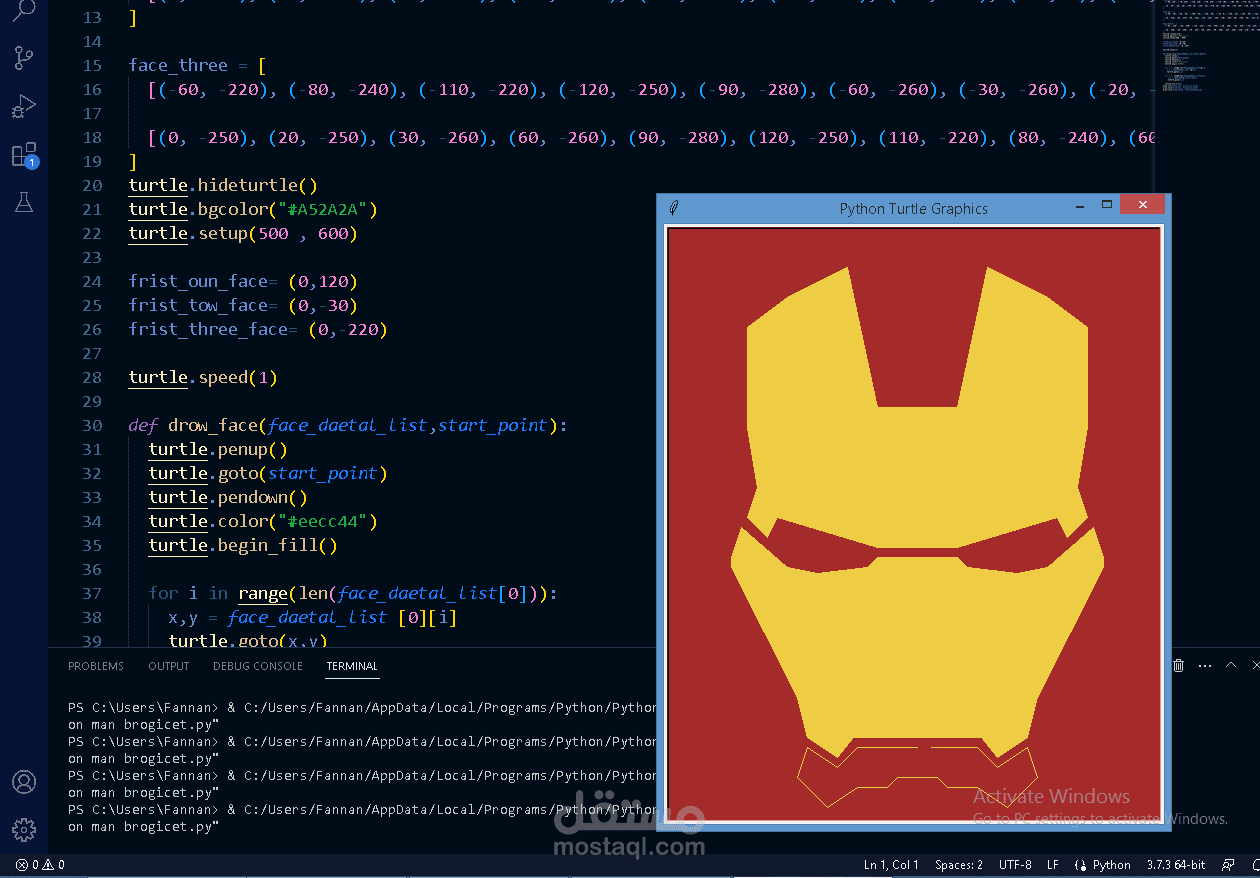
Task: Switch to the OUTPUT tab
Action: [168, 666]
